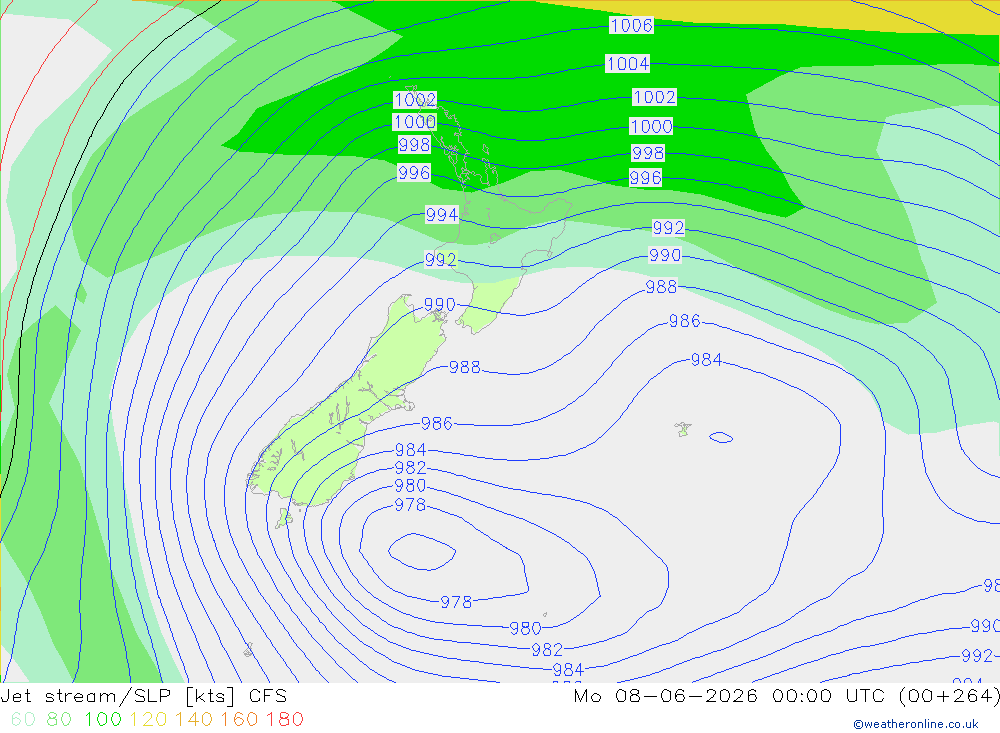
Task: Click the 120 knot legend value
Action: click(148, 720)
